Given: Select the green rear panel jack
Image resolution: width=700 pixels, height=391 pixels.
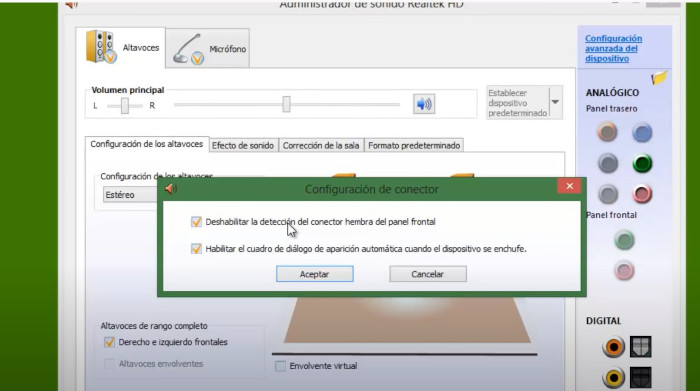Looking at the screenshot, I should (642, 163).
